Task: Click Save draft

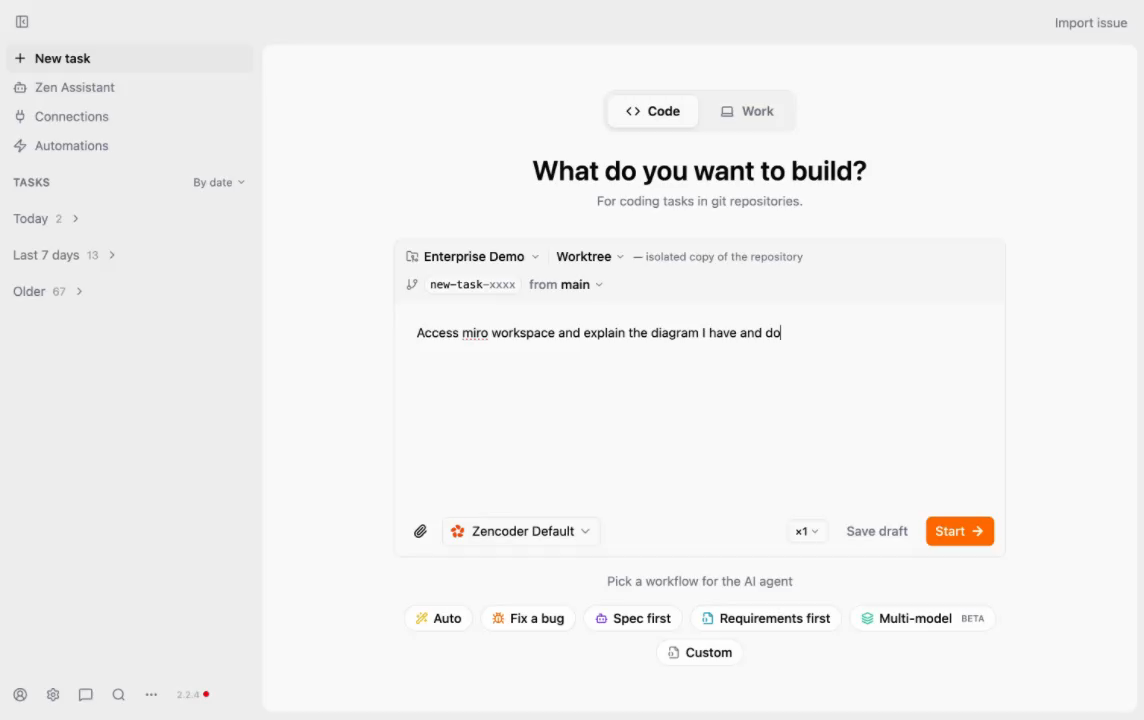Action: pos(876,531)
